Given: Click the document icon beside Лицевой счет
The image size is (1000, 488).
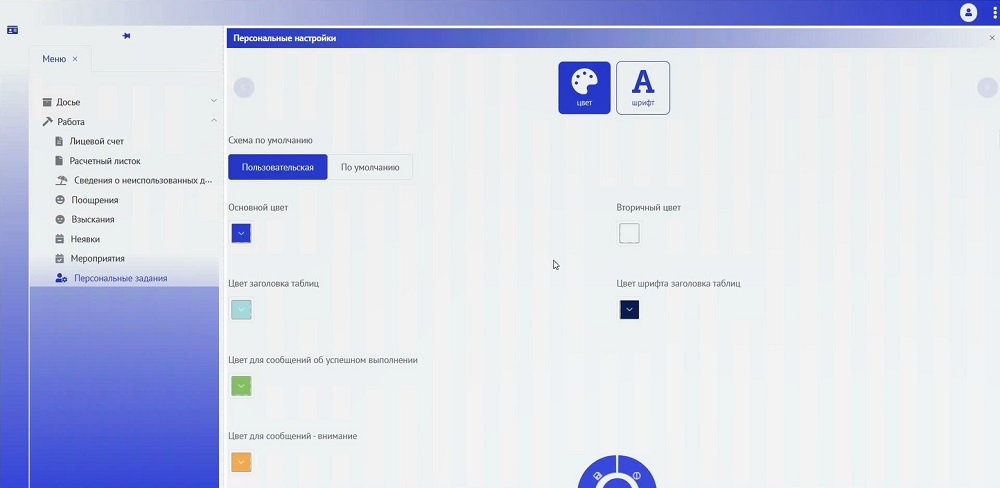Looking at the screenshot, I should click(59, 141).
